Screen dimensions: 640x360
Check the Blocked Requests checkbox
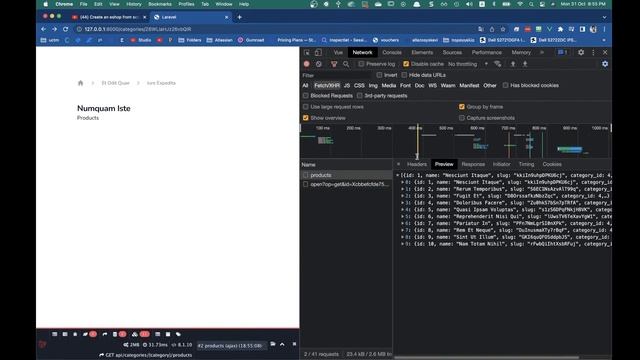[306, 96]
